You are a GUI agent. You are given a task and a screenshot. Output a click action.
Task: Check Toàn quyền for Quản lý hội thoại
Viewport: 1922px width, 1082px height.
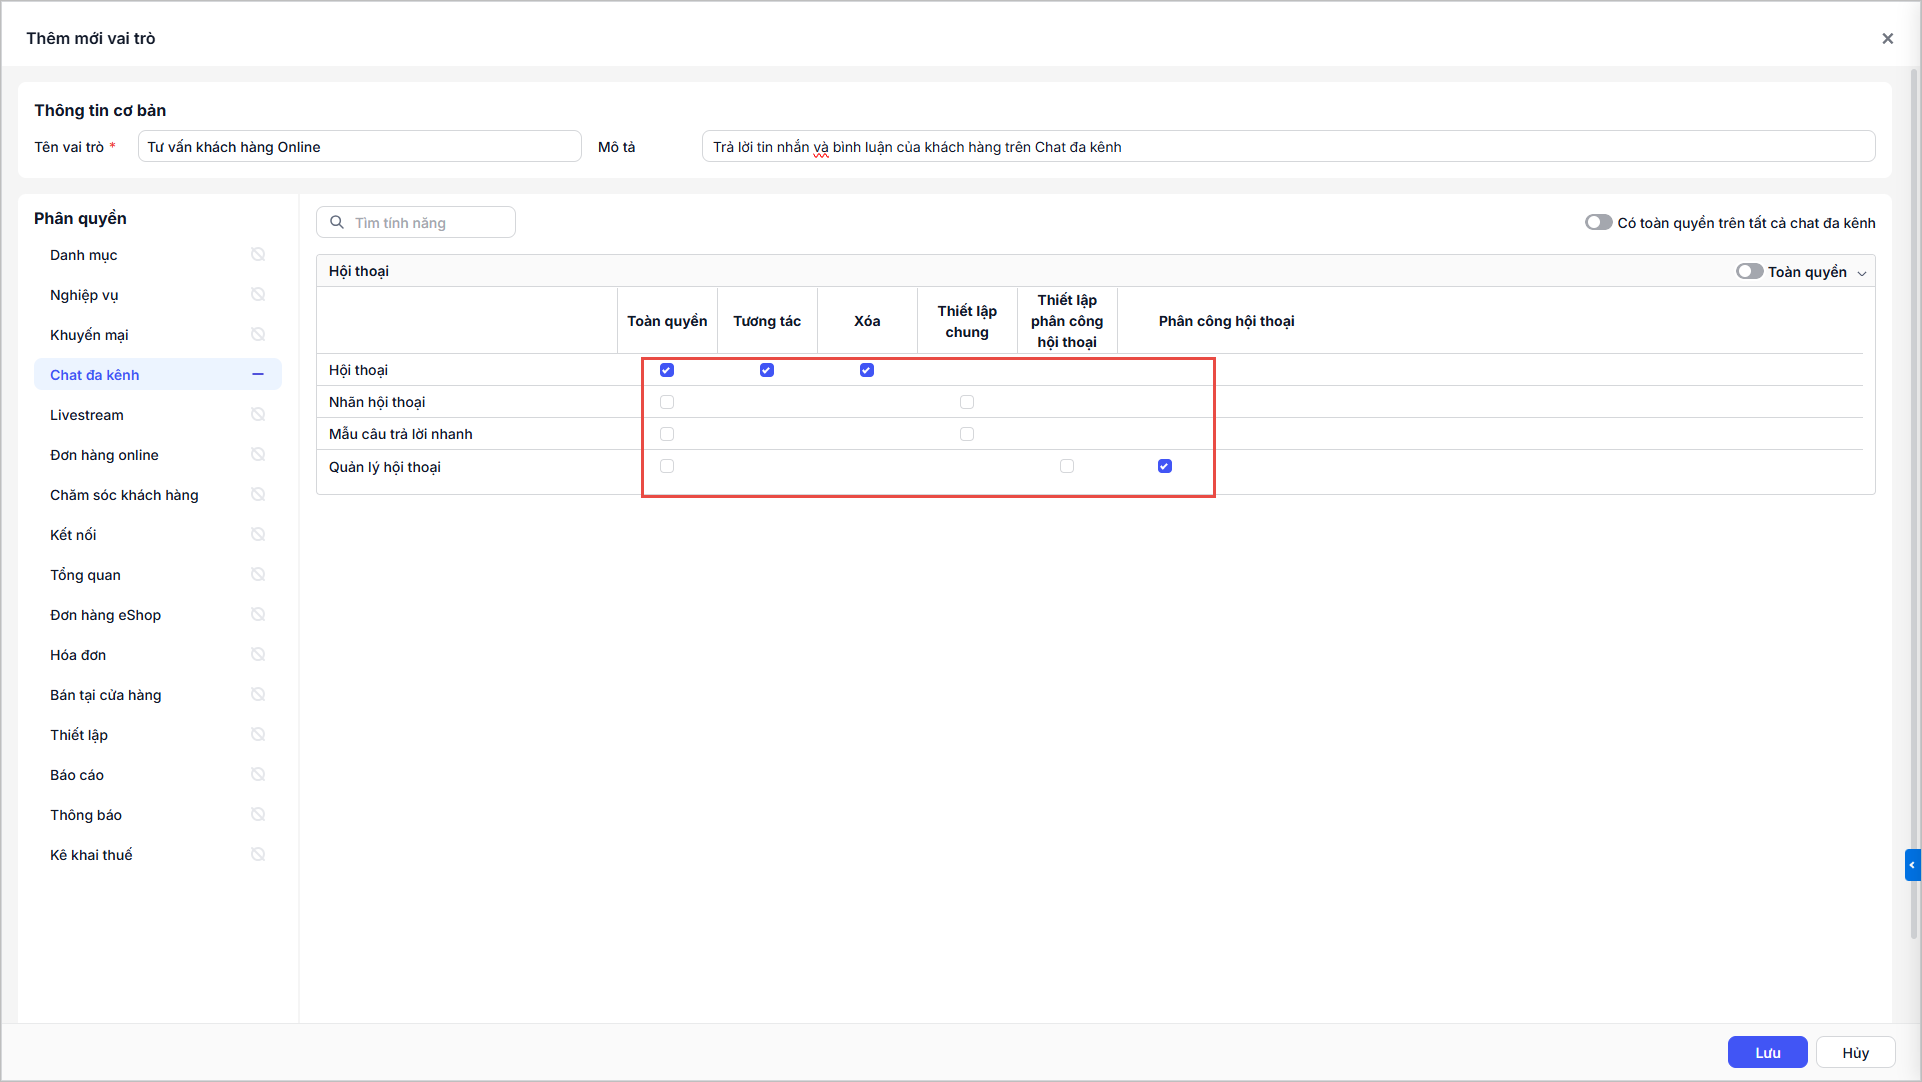tap(667, 466)
